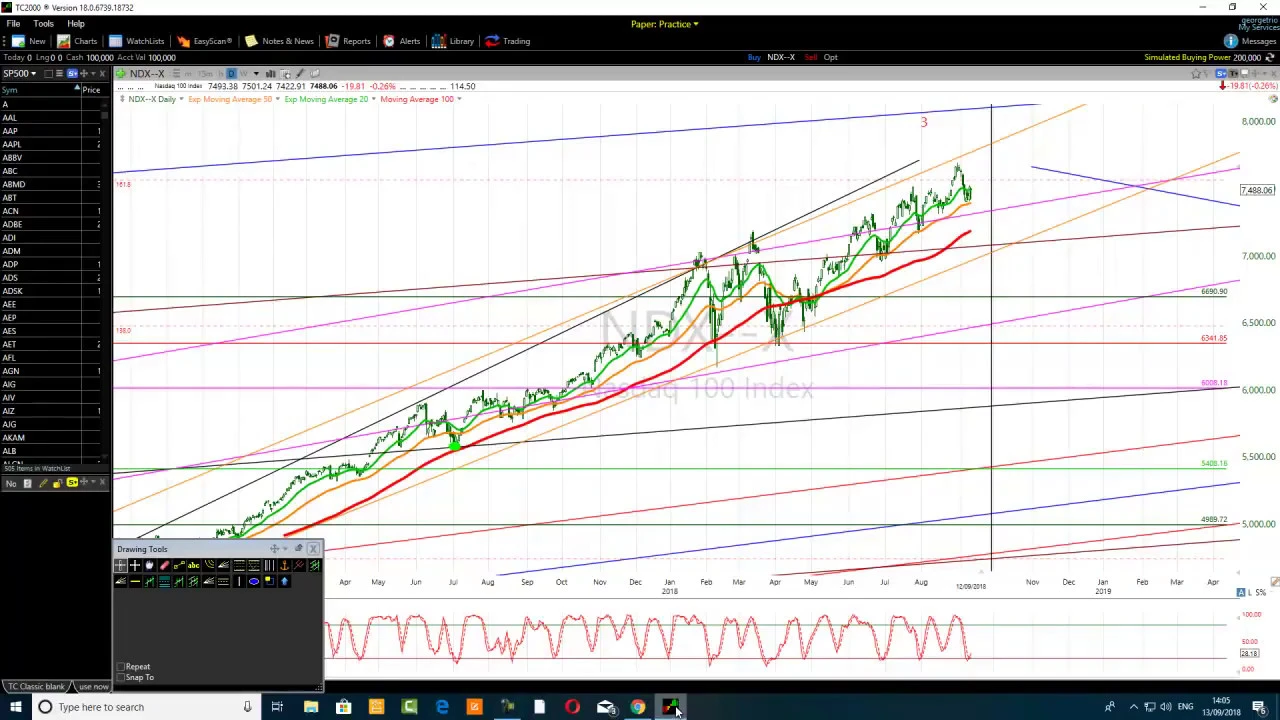Click the Price column header
The width and height of the screenshot is (1280, 720).
coord(91,90)
